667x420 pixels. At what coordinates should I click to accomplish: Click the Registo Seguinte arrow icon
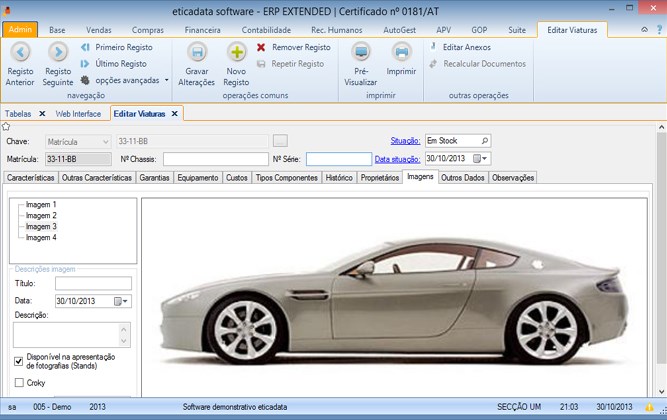[x=58, y=51]
